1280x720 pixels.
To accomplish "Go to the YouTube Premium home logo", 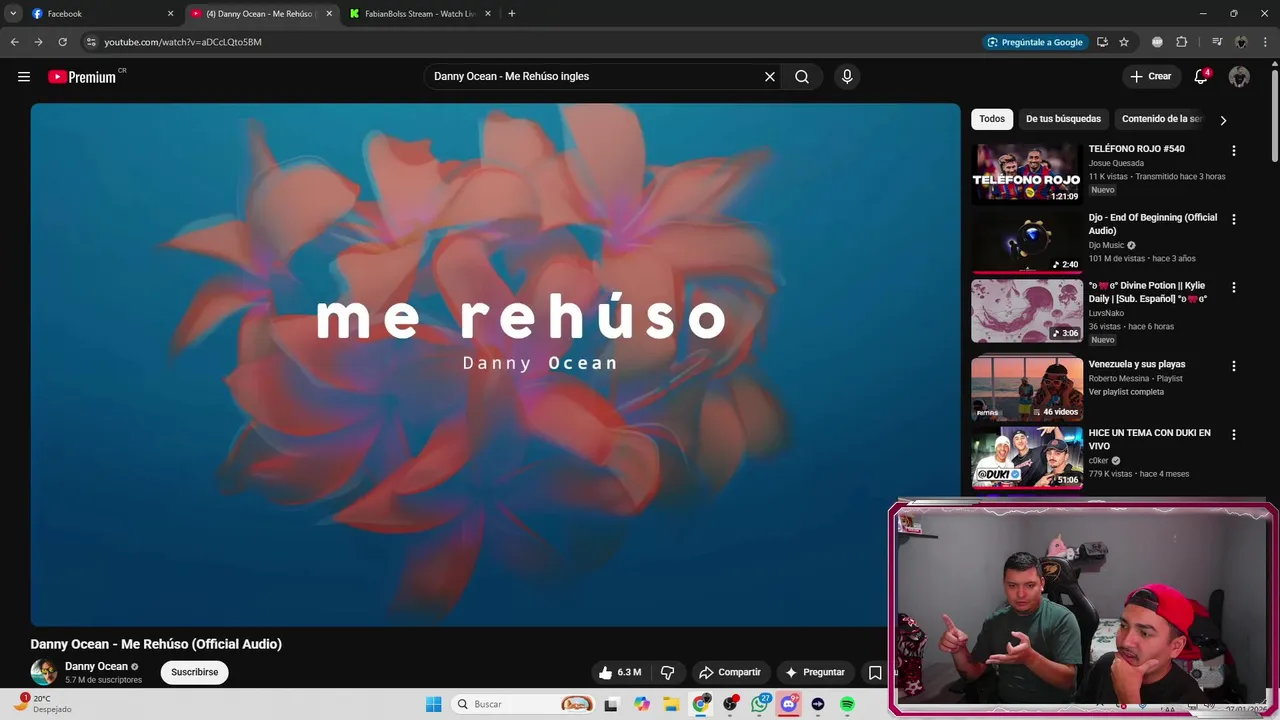I will (82, 77).
